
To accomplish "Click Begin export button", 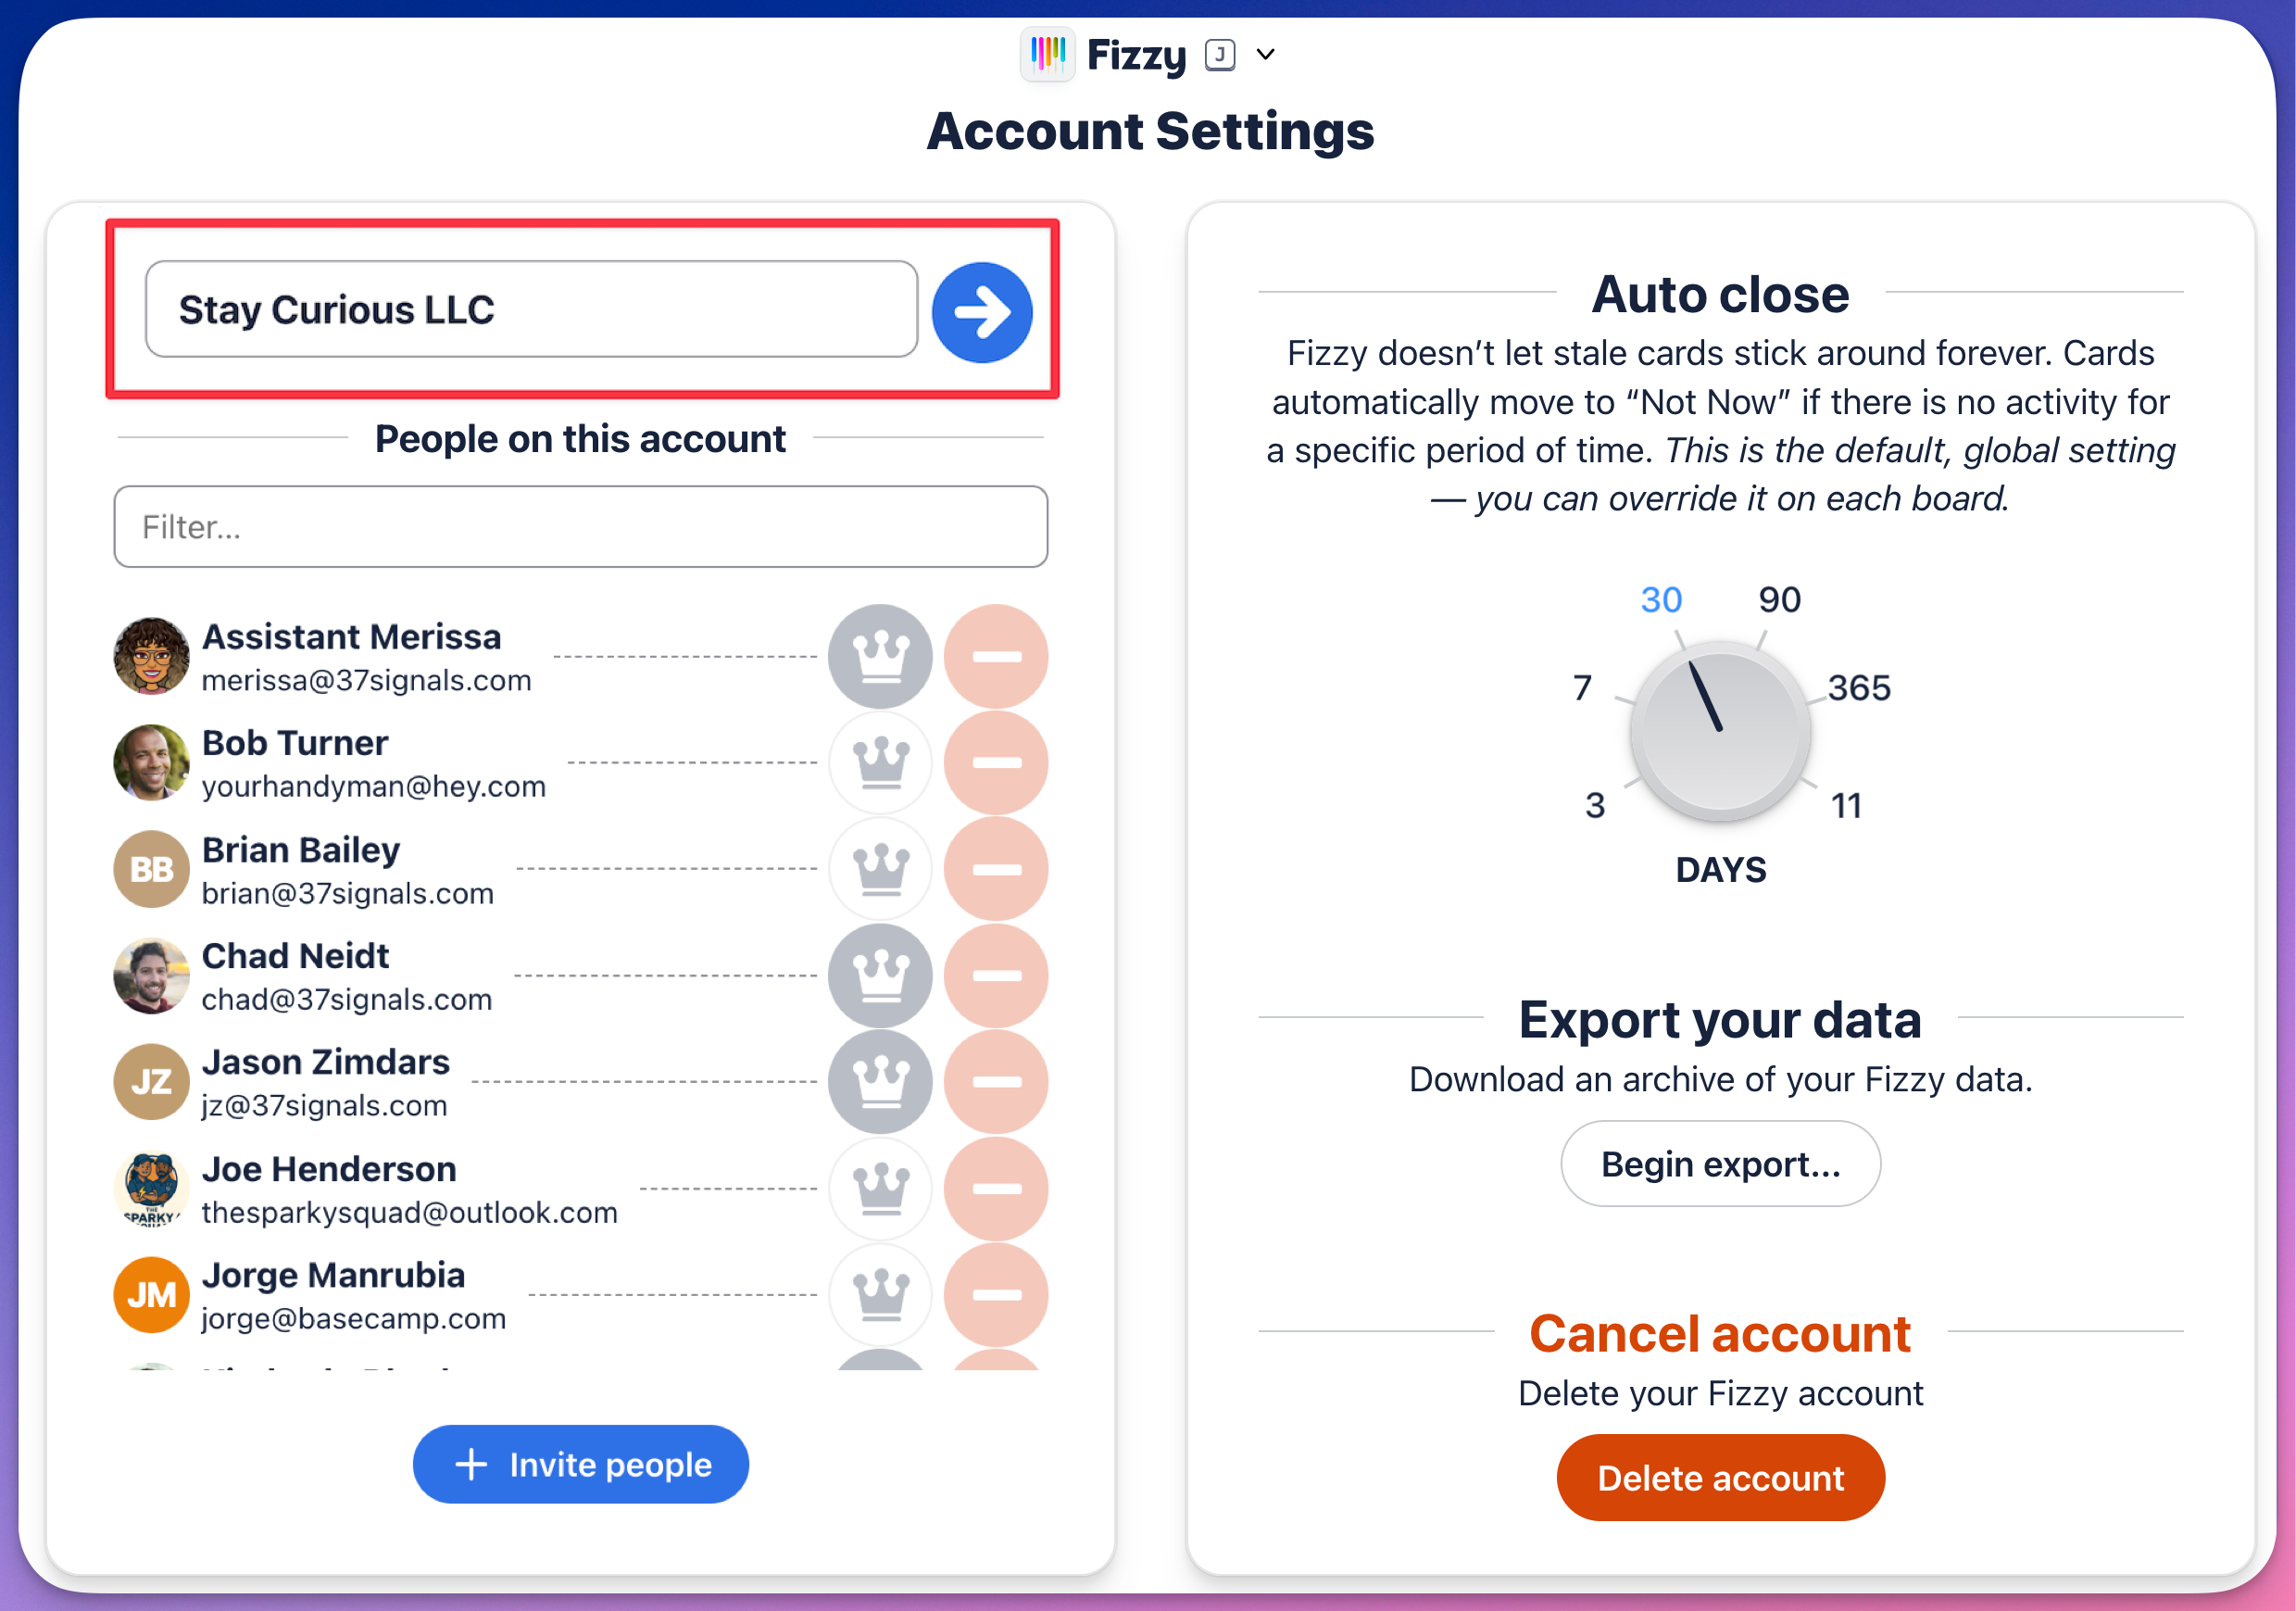I will point(1720,1164).
